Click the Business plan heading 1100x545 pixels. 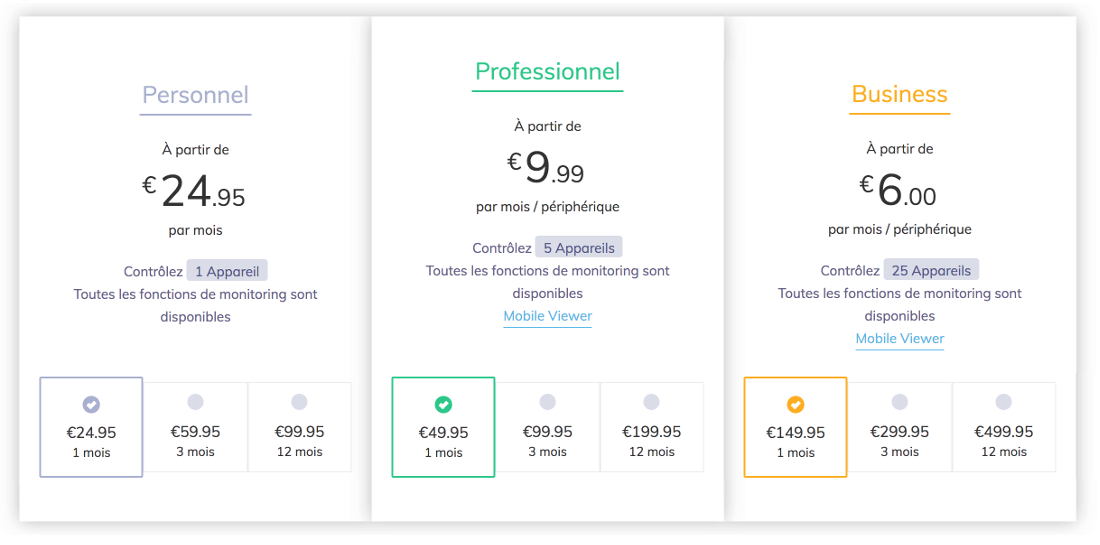click(899, 94)
